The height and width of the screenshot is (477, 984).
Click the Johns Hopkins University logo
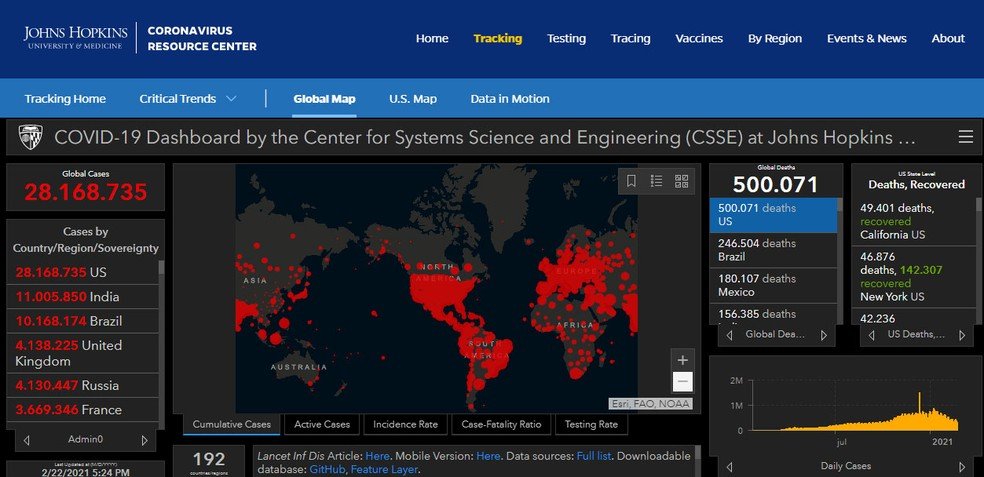75,38
